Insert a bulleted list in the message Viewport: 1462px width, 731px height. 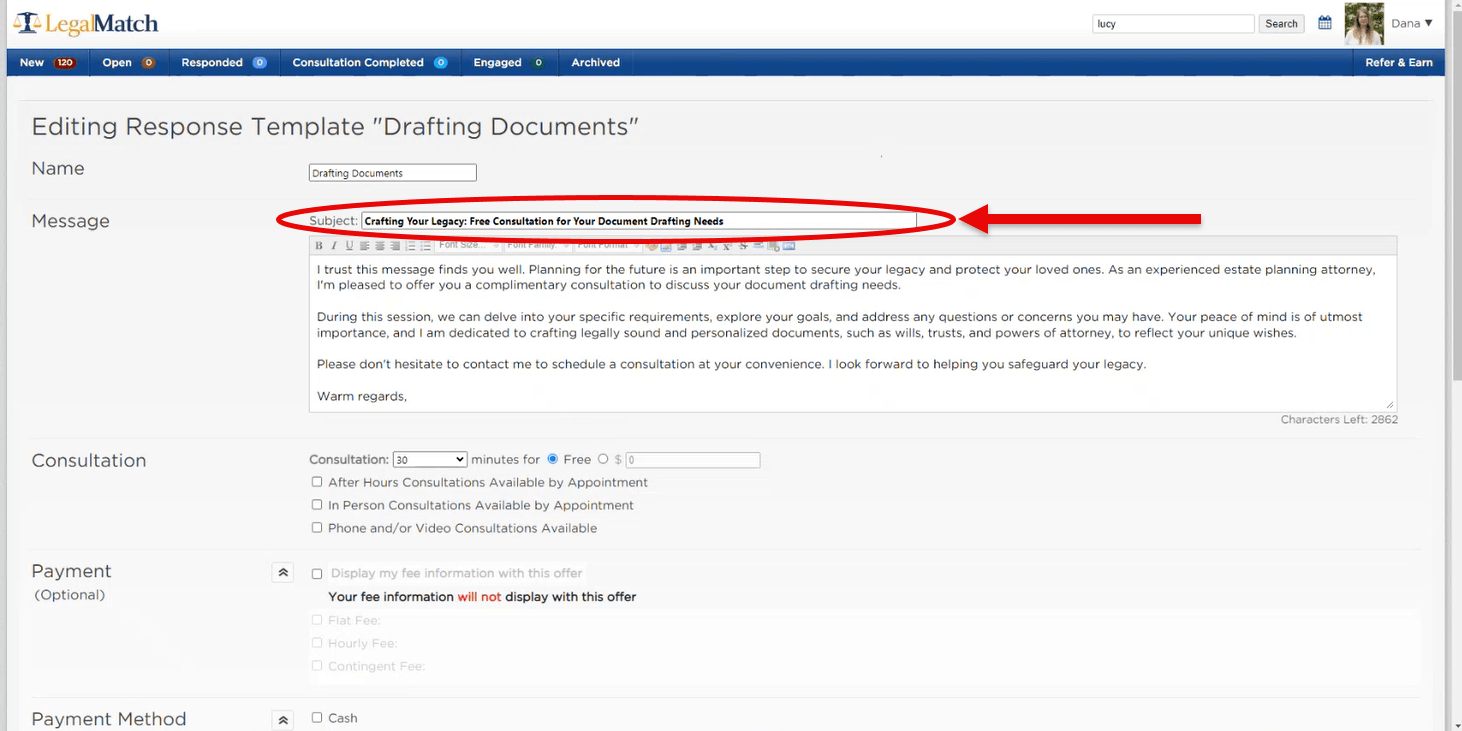coord(426,246)
